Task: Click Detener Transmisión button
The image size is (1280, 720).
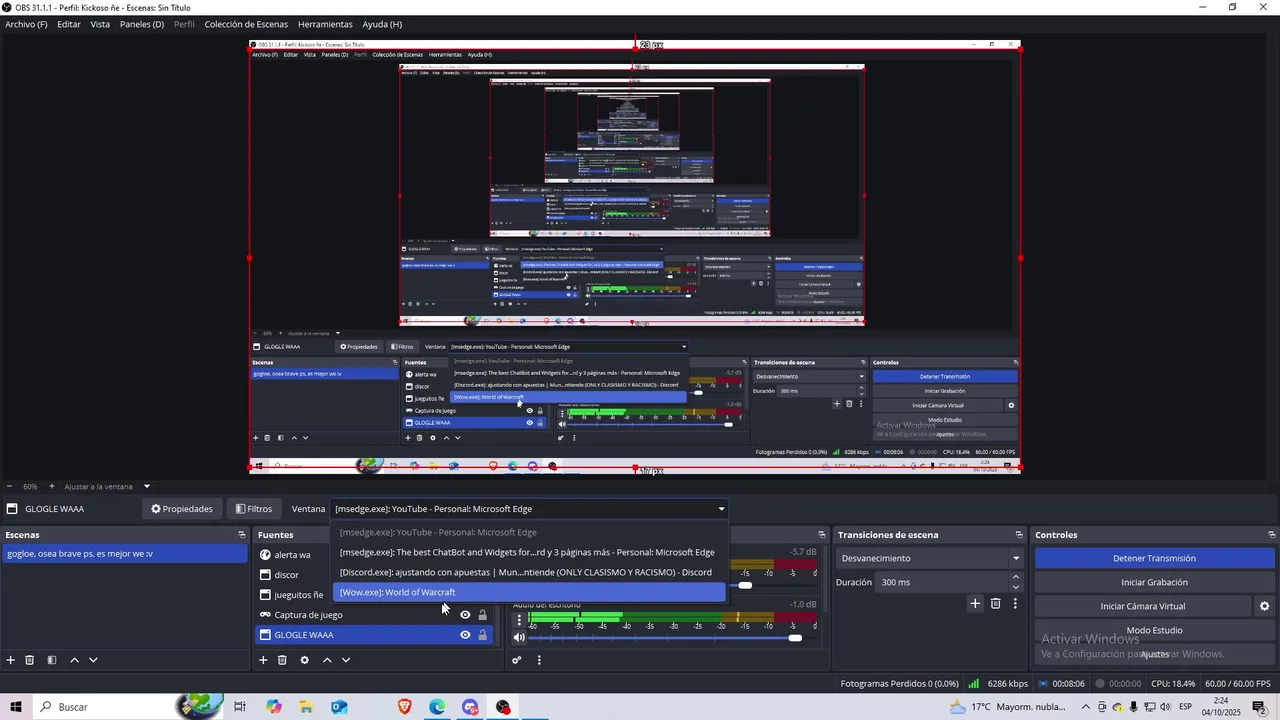Action: [x=1154, y=558]
